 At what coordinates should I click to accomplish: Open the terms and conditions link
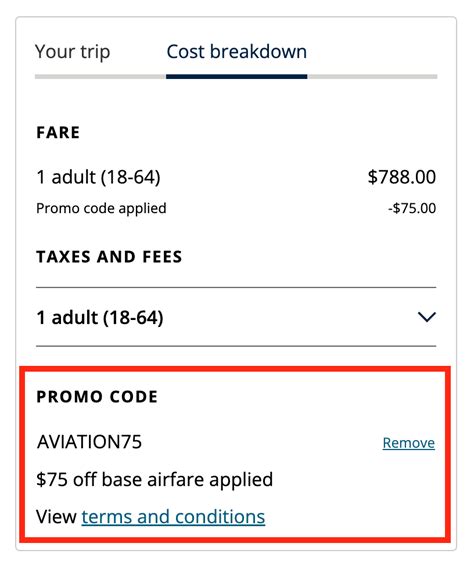click(x=173, y=517)
